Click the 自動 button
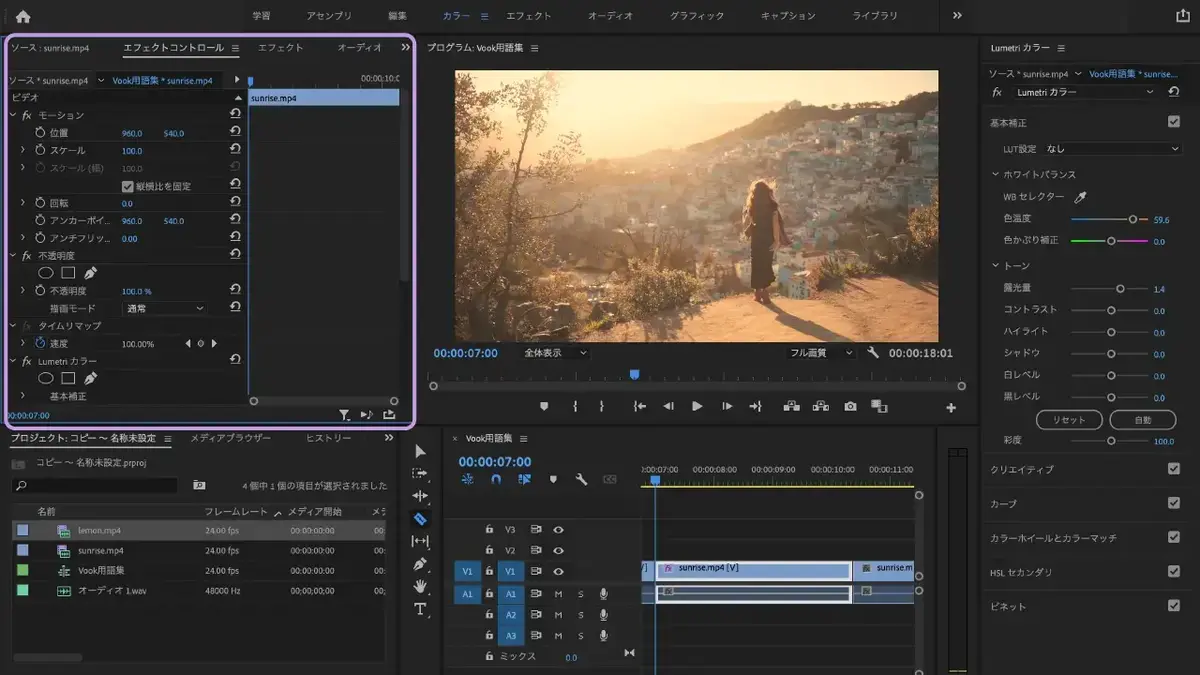Viewport: 1200px width, 675px height. click(x=1143, y=420)
